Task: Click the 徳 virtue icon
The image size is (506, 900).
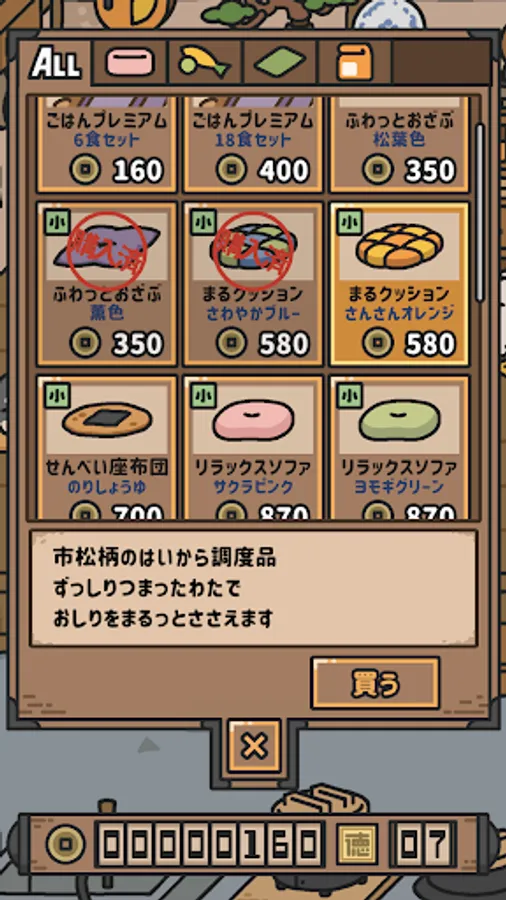Action: click(x=357, y=844)
